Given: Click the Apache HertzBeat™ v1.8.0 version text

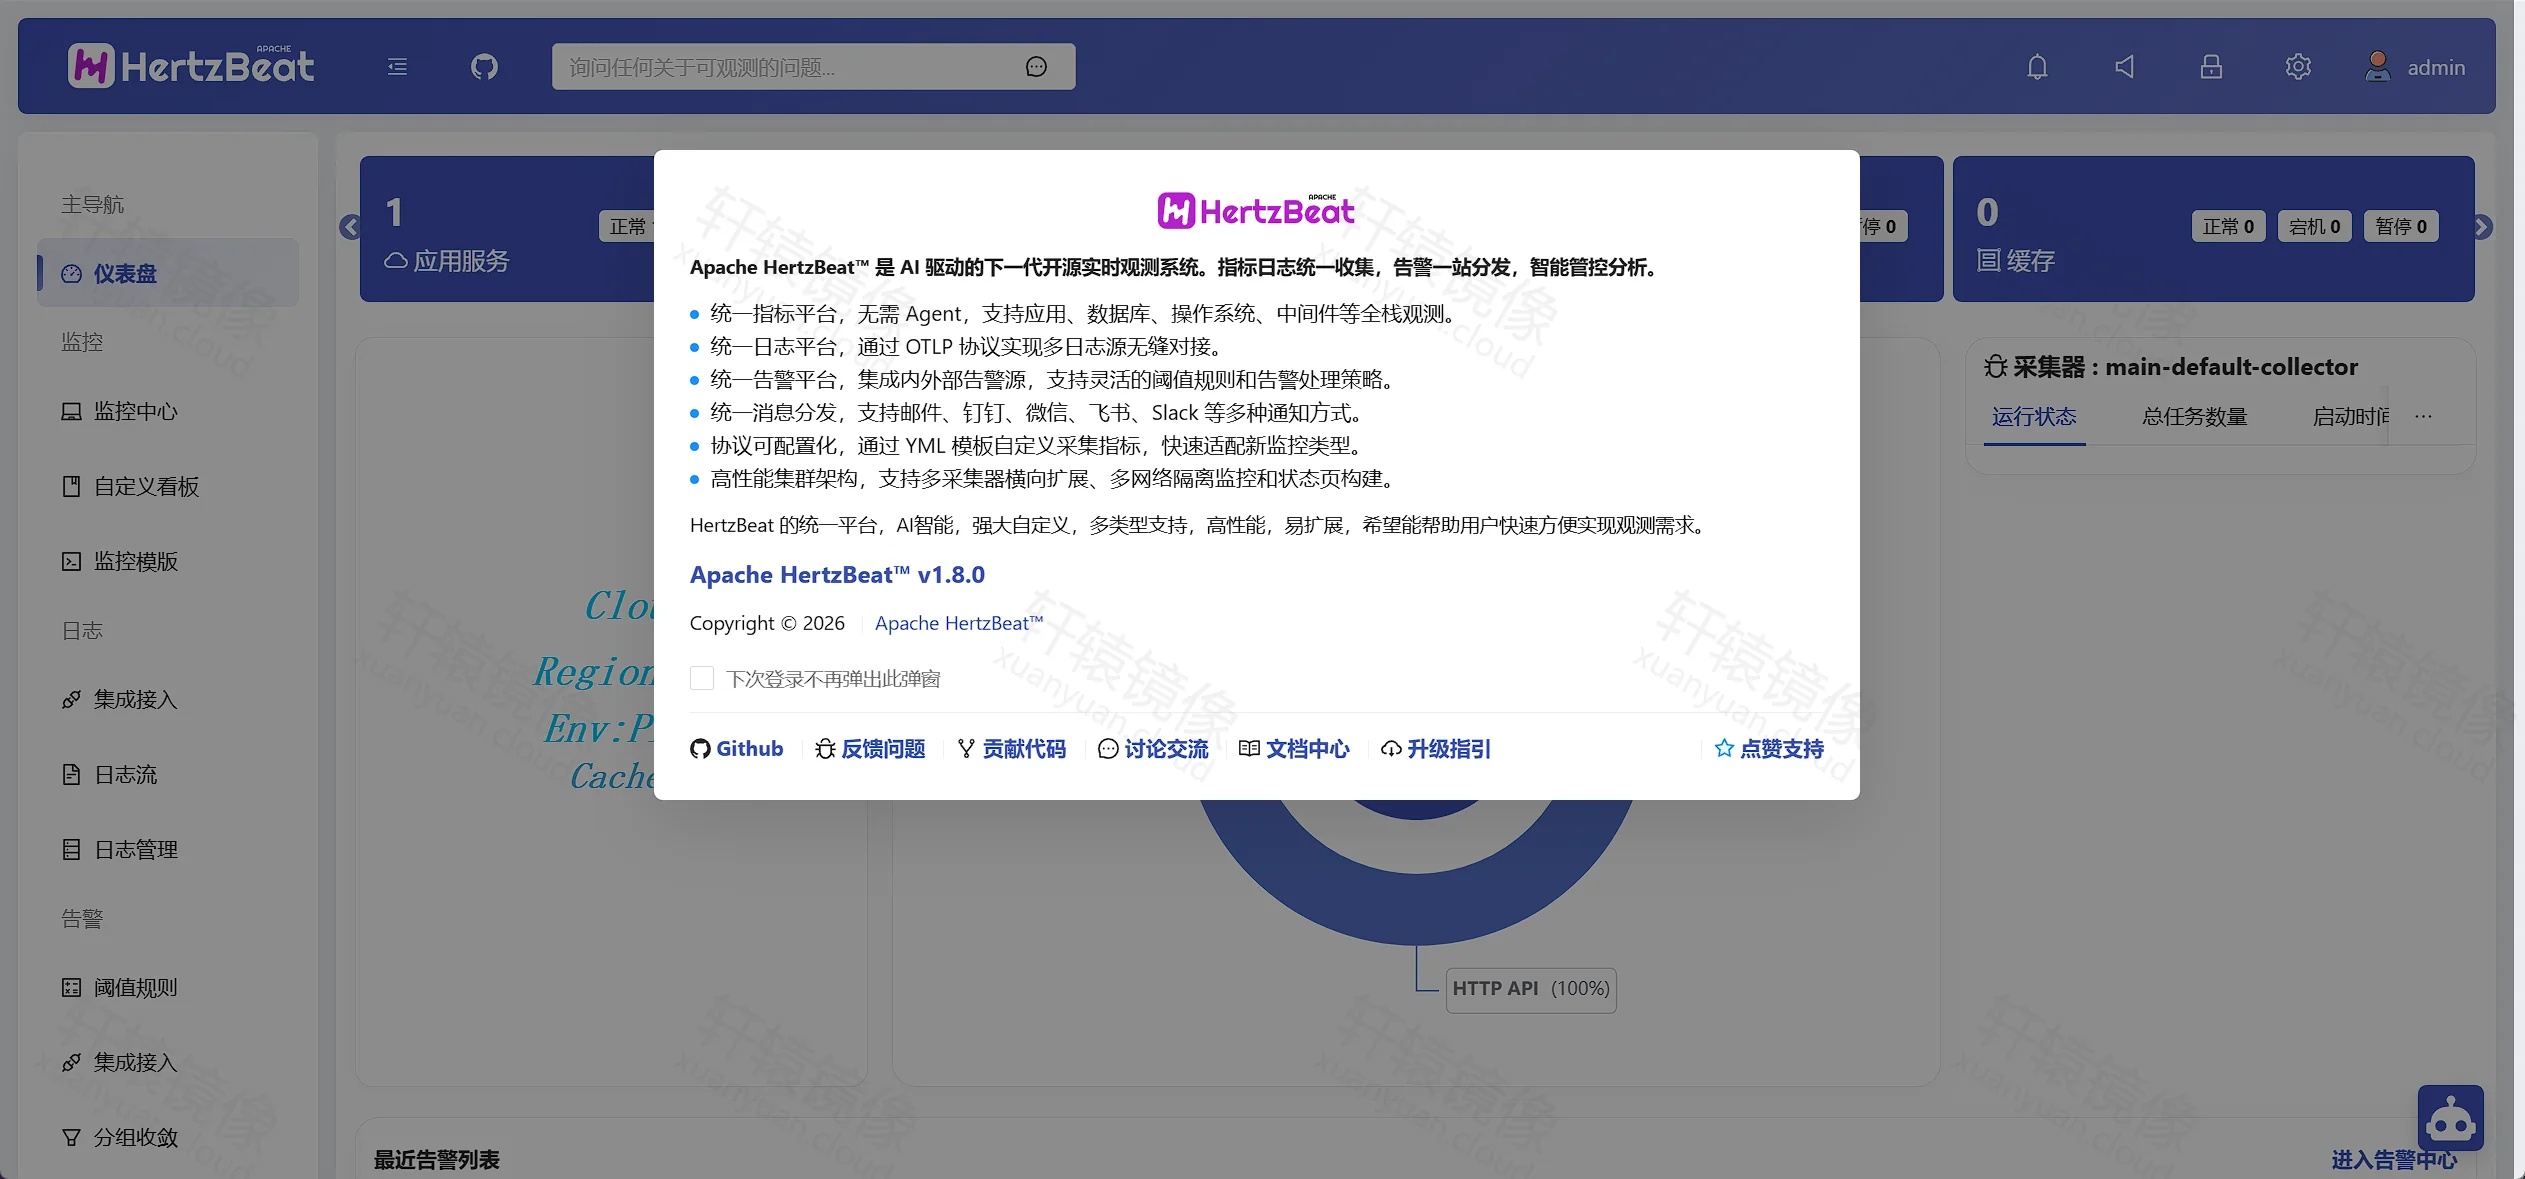Looking at the screenshot, I should coord(837,575).
